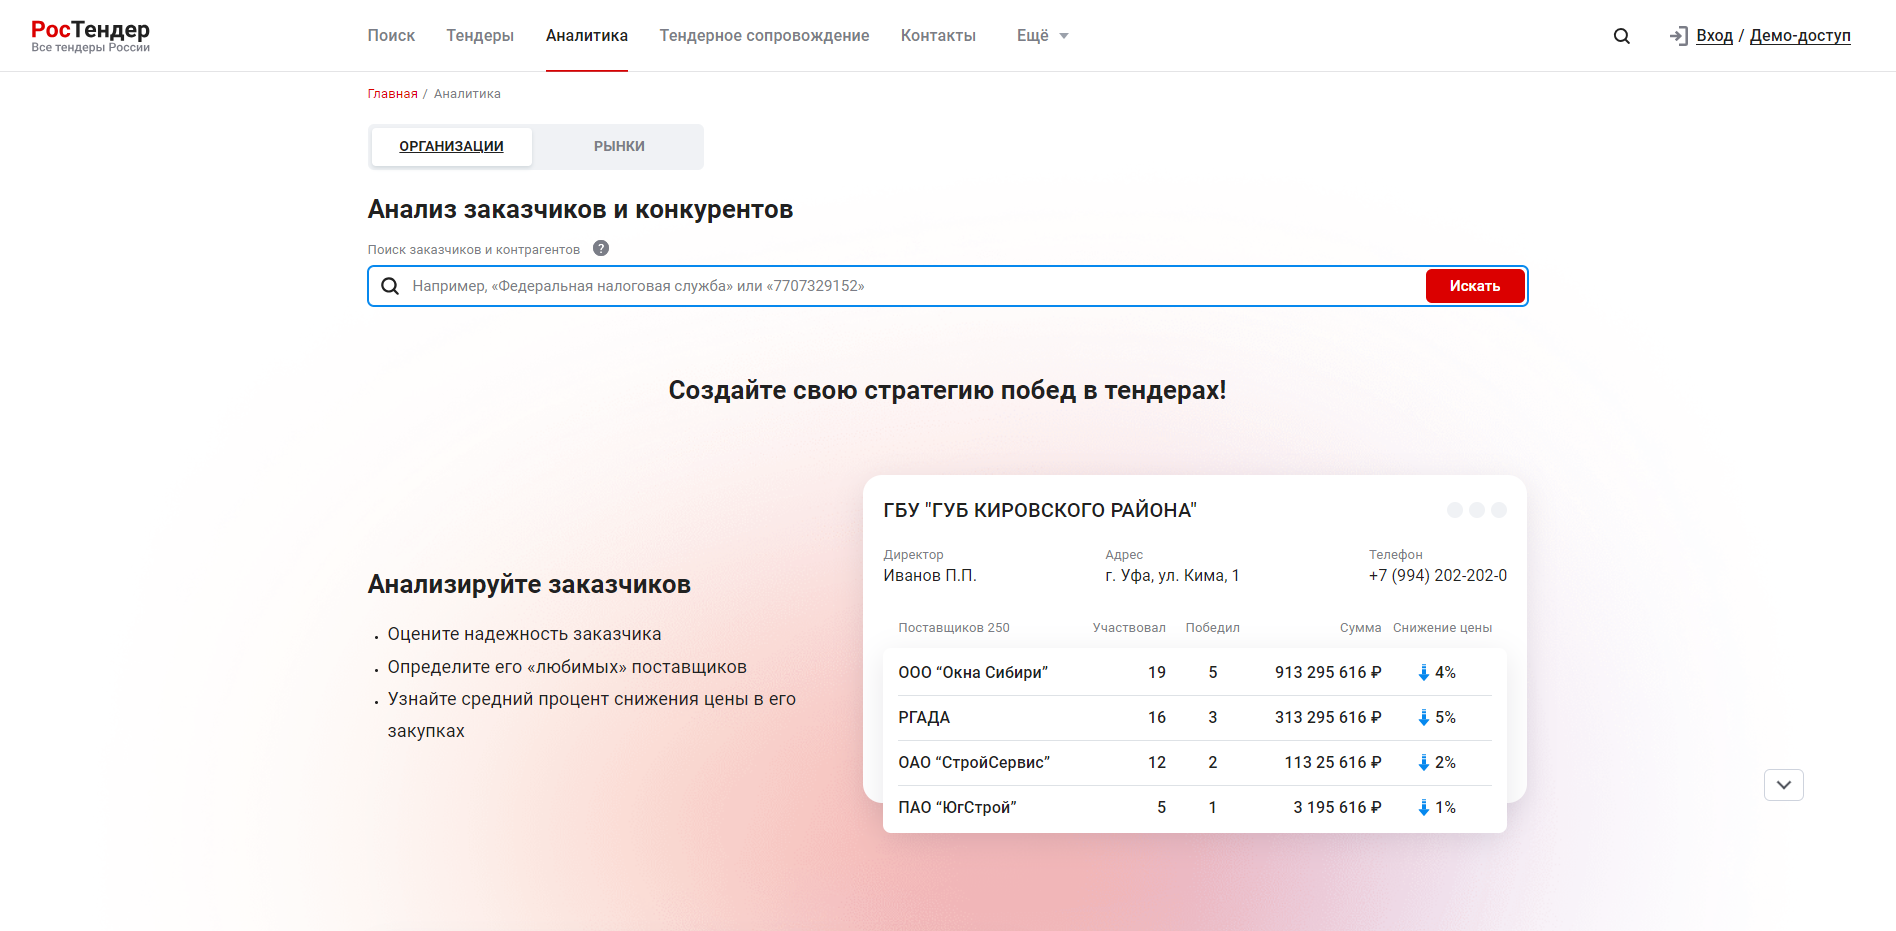This screenshot has height=931, width=1896.
Task: Select the Аналитика menu item
Action: 587,36
